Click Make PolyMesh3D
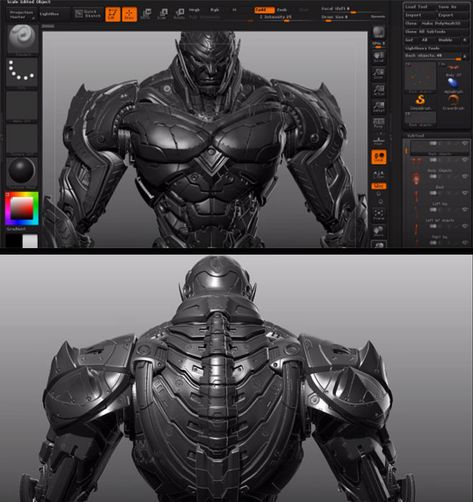 click(x=441, y=23)
